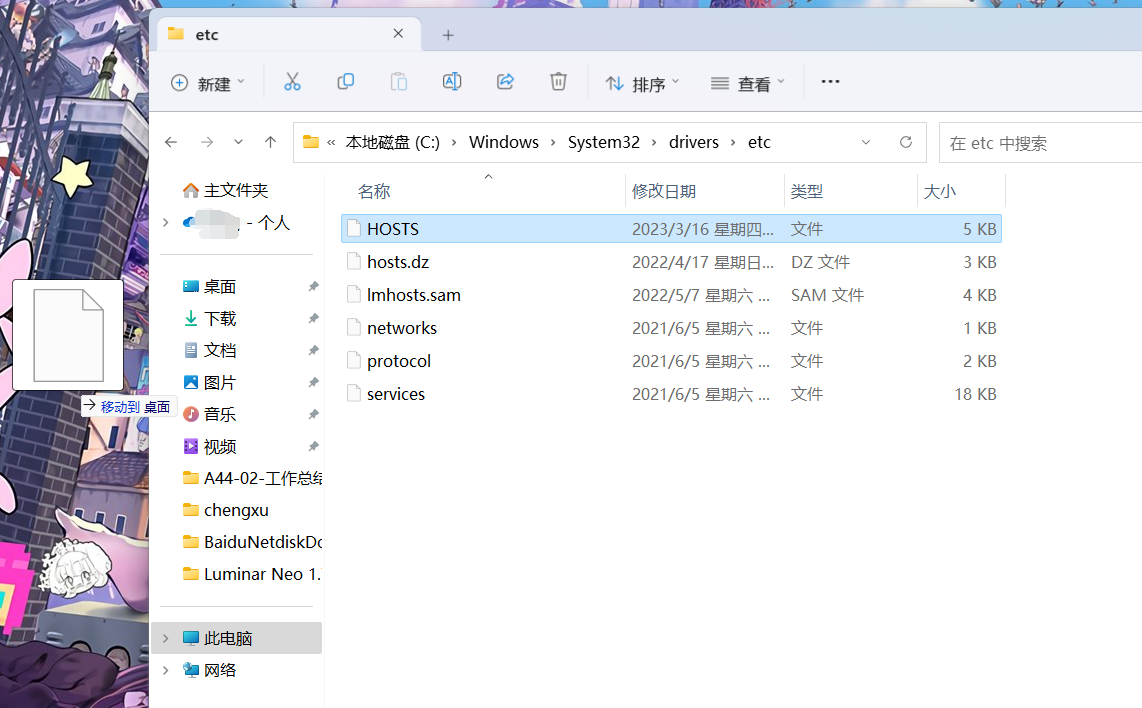Expand subfolders after Windows breadcrumb
The image size is (1142, 708).
coord(553,142)
